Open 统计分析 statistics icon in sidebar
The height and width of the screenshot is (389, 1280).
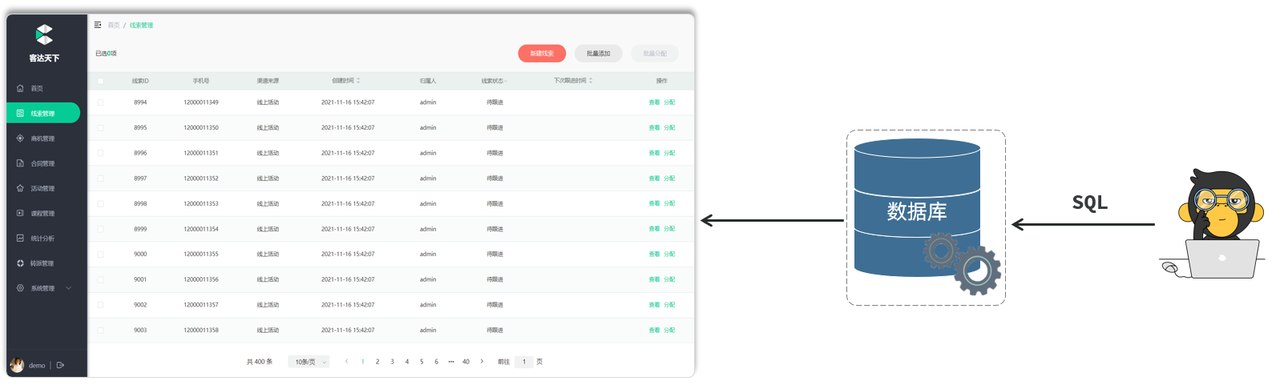click(21, 238)
